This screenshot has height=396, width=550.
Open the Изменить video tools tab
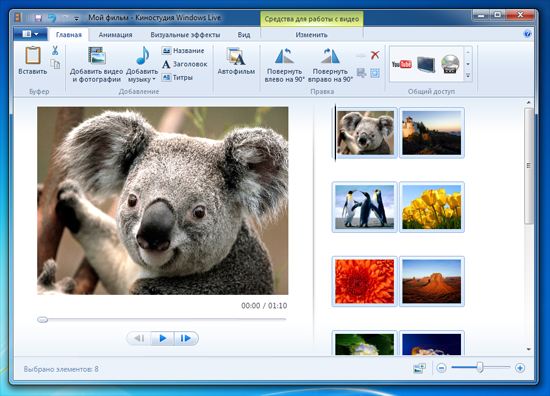(x=311, y=35)
